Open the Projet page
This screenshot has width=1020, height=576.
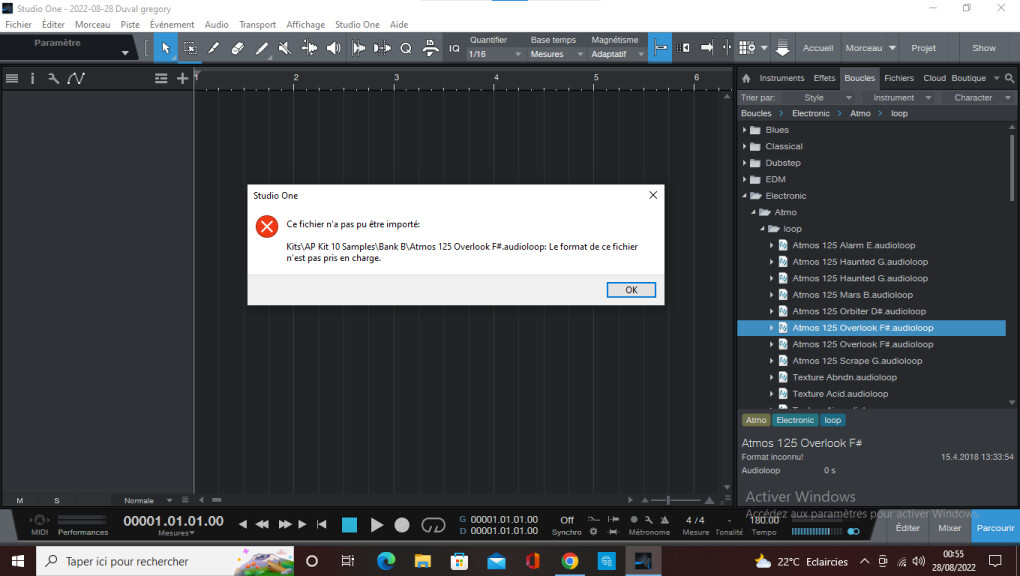pos(923,48)
